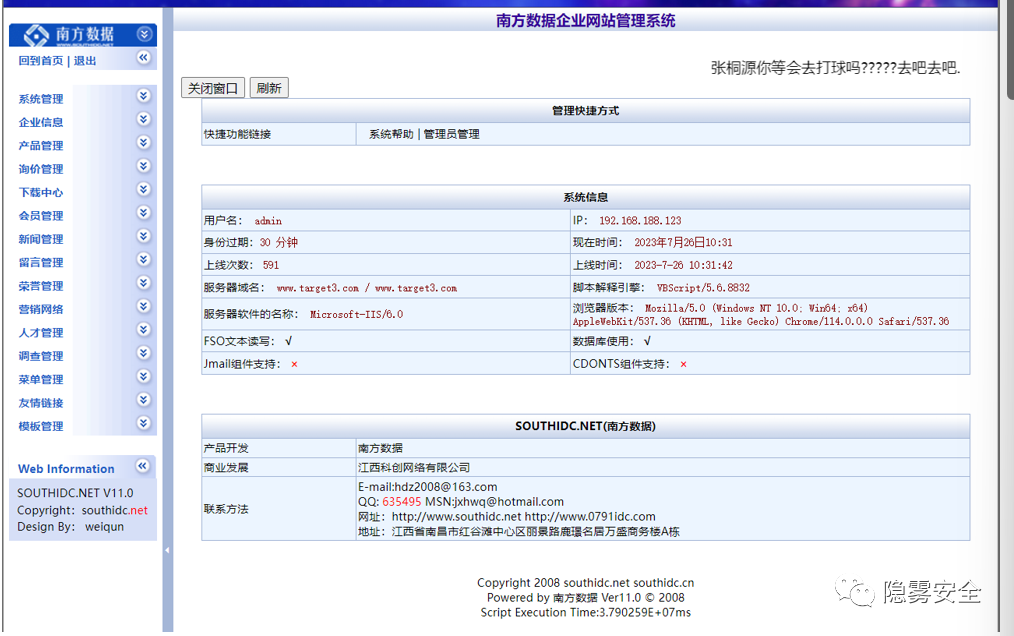
Task: Go to 回到首页 link
Action: click(41, 61)
